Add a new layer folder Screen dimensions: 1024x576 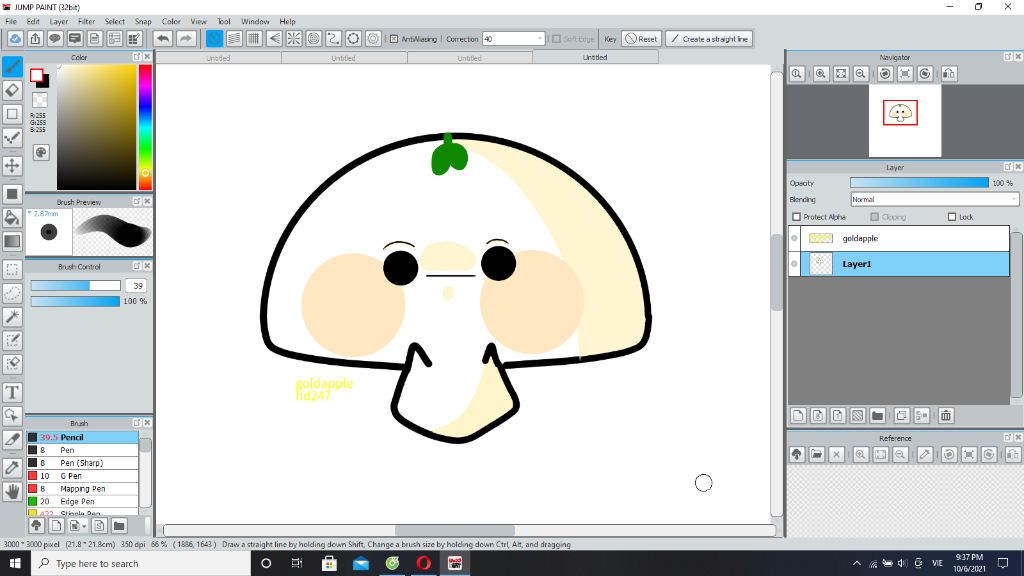point(878,415)
